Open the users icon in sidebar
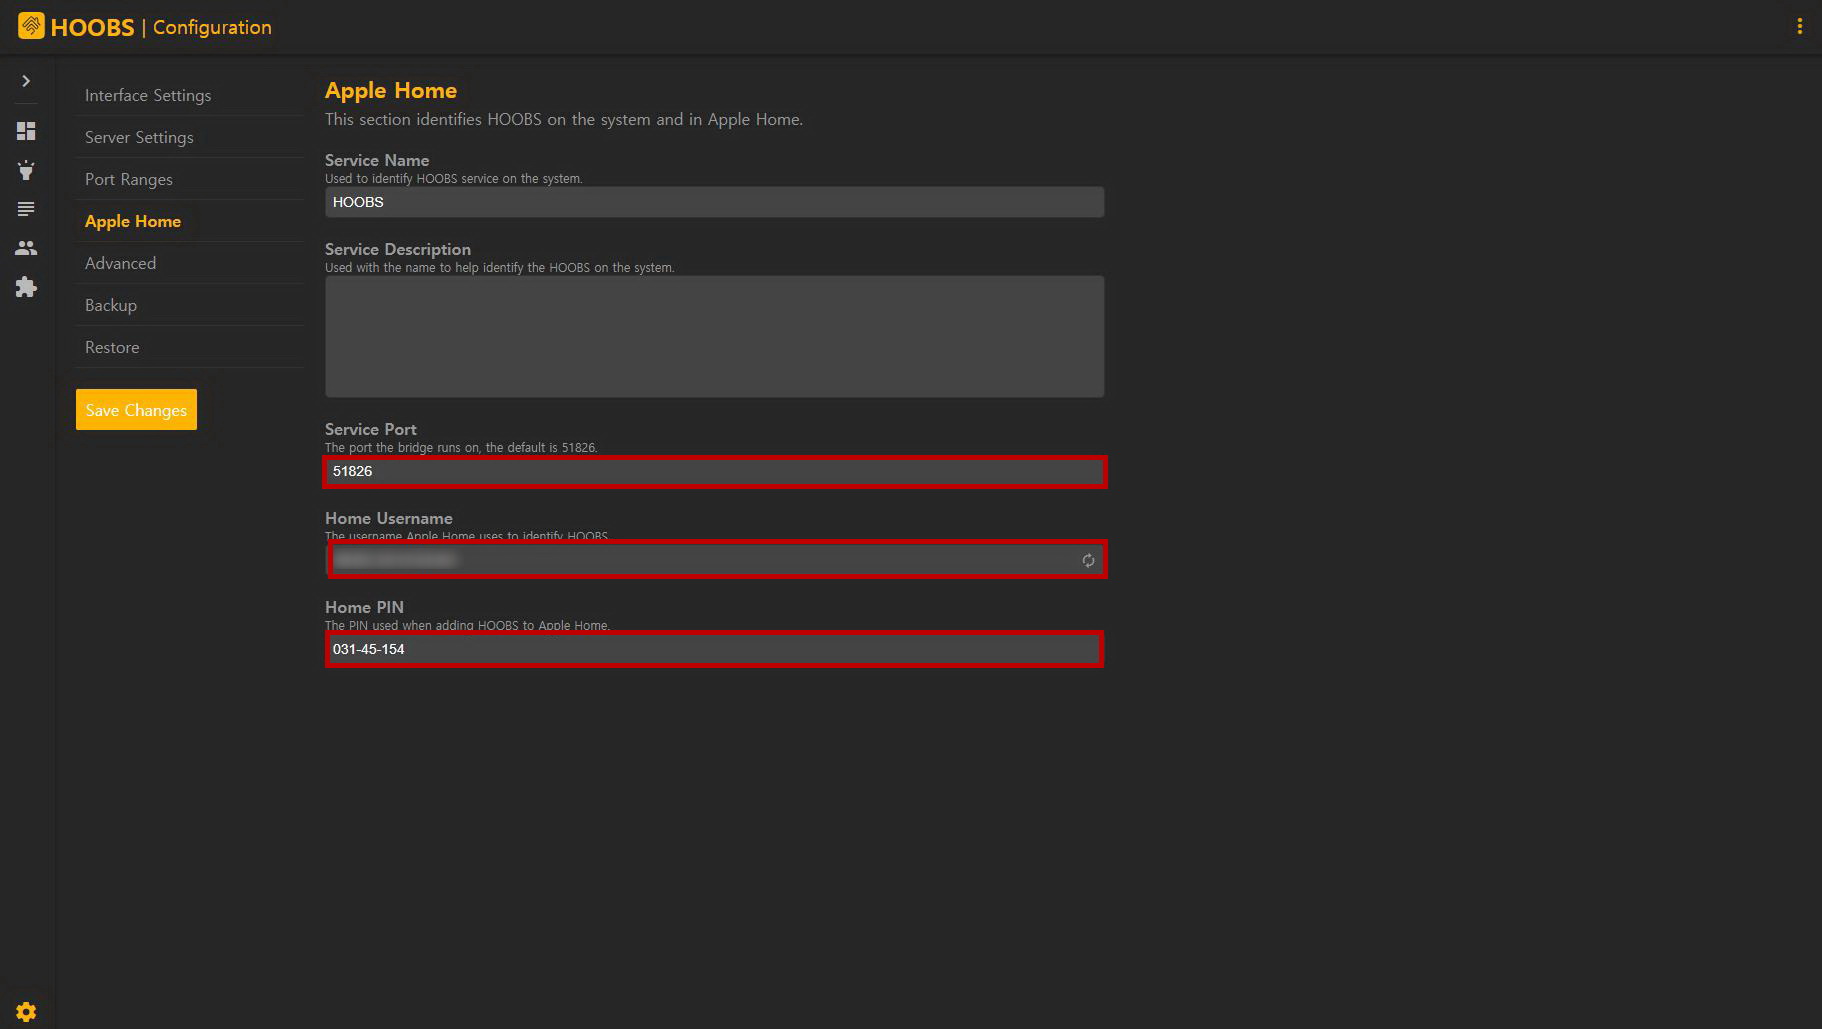 click(26, 248)
